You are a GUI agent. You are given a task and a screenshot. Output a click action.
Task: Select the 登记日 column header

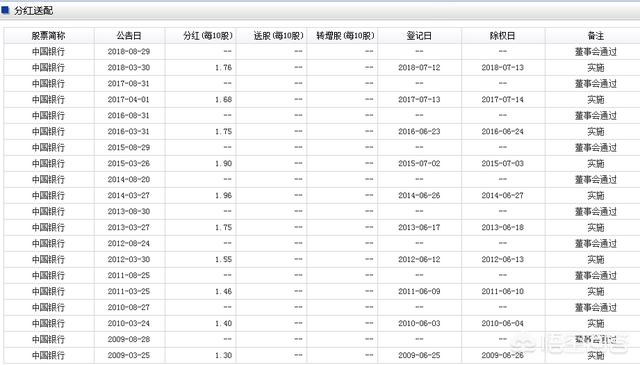tap(419, 36)
